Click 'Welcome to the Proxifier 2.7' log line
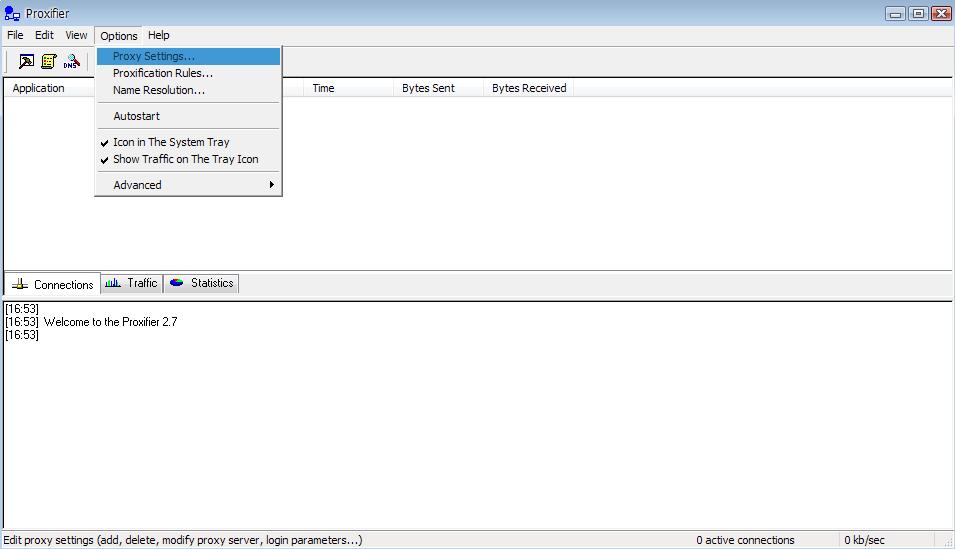Image resolution: width=956 pixels, height=549 pixels. point(110,322)
